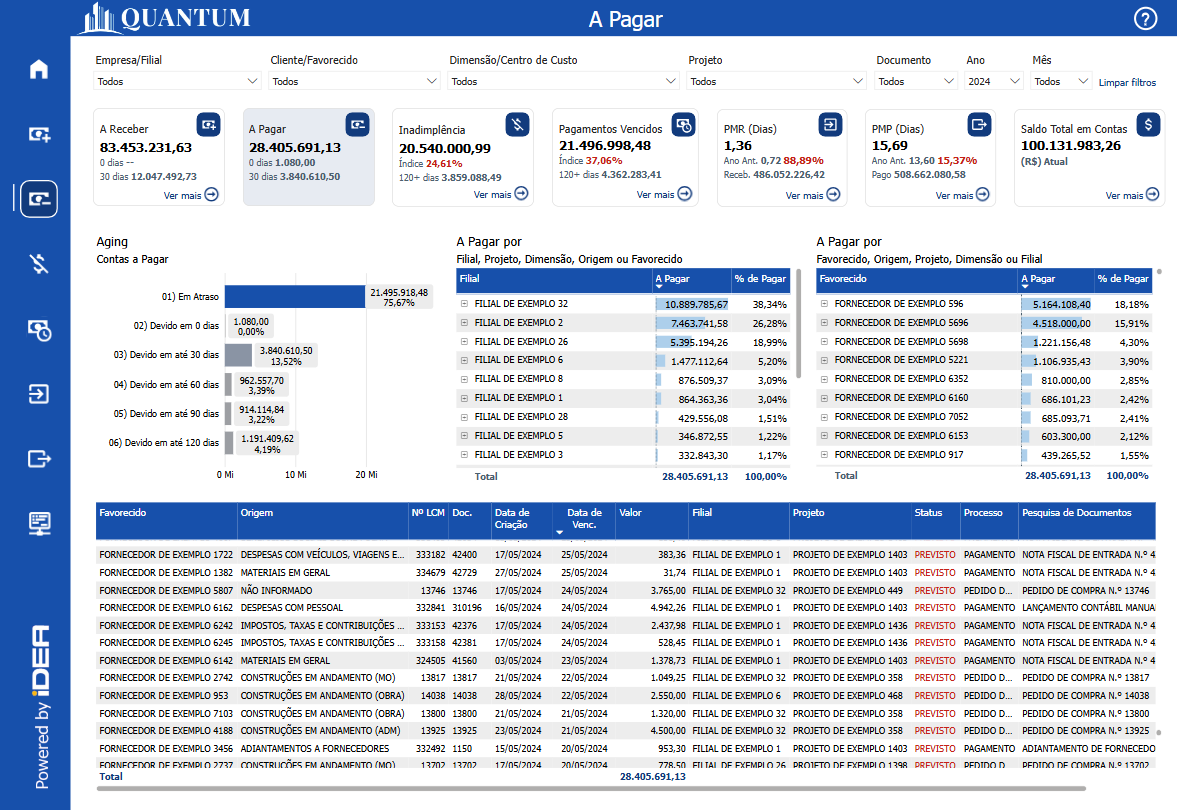Toggle sort order on the Data de Venc. column

point(584,518)
